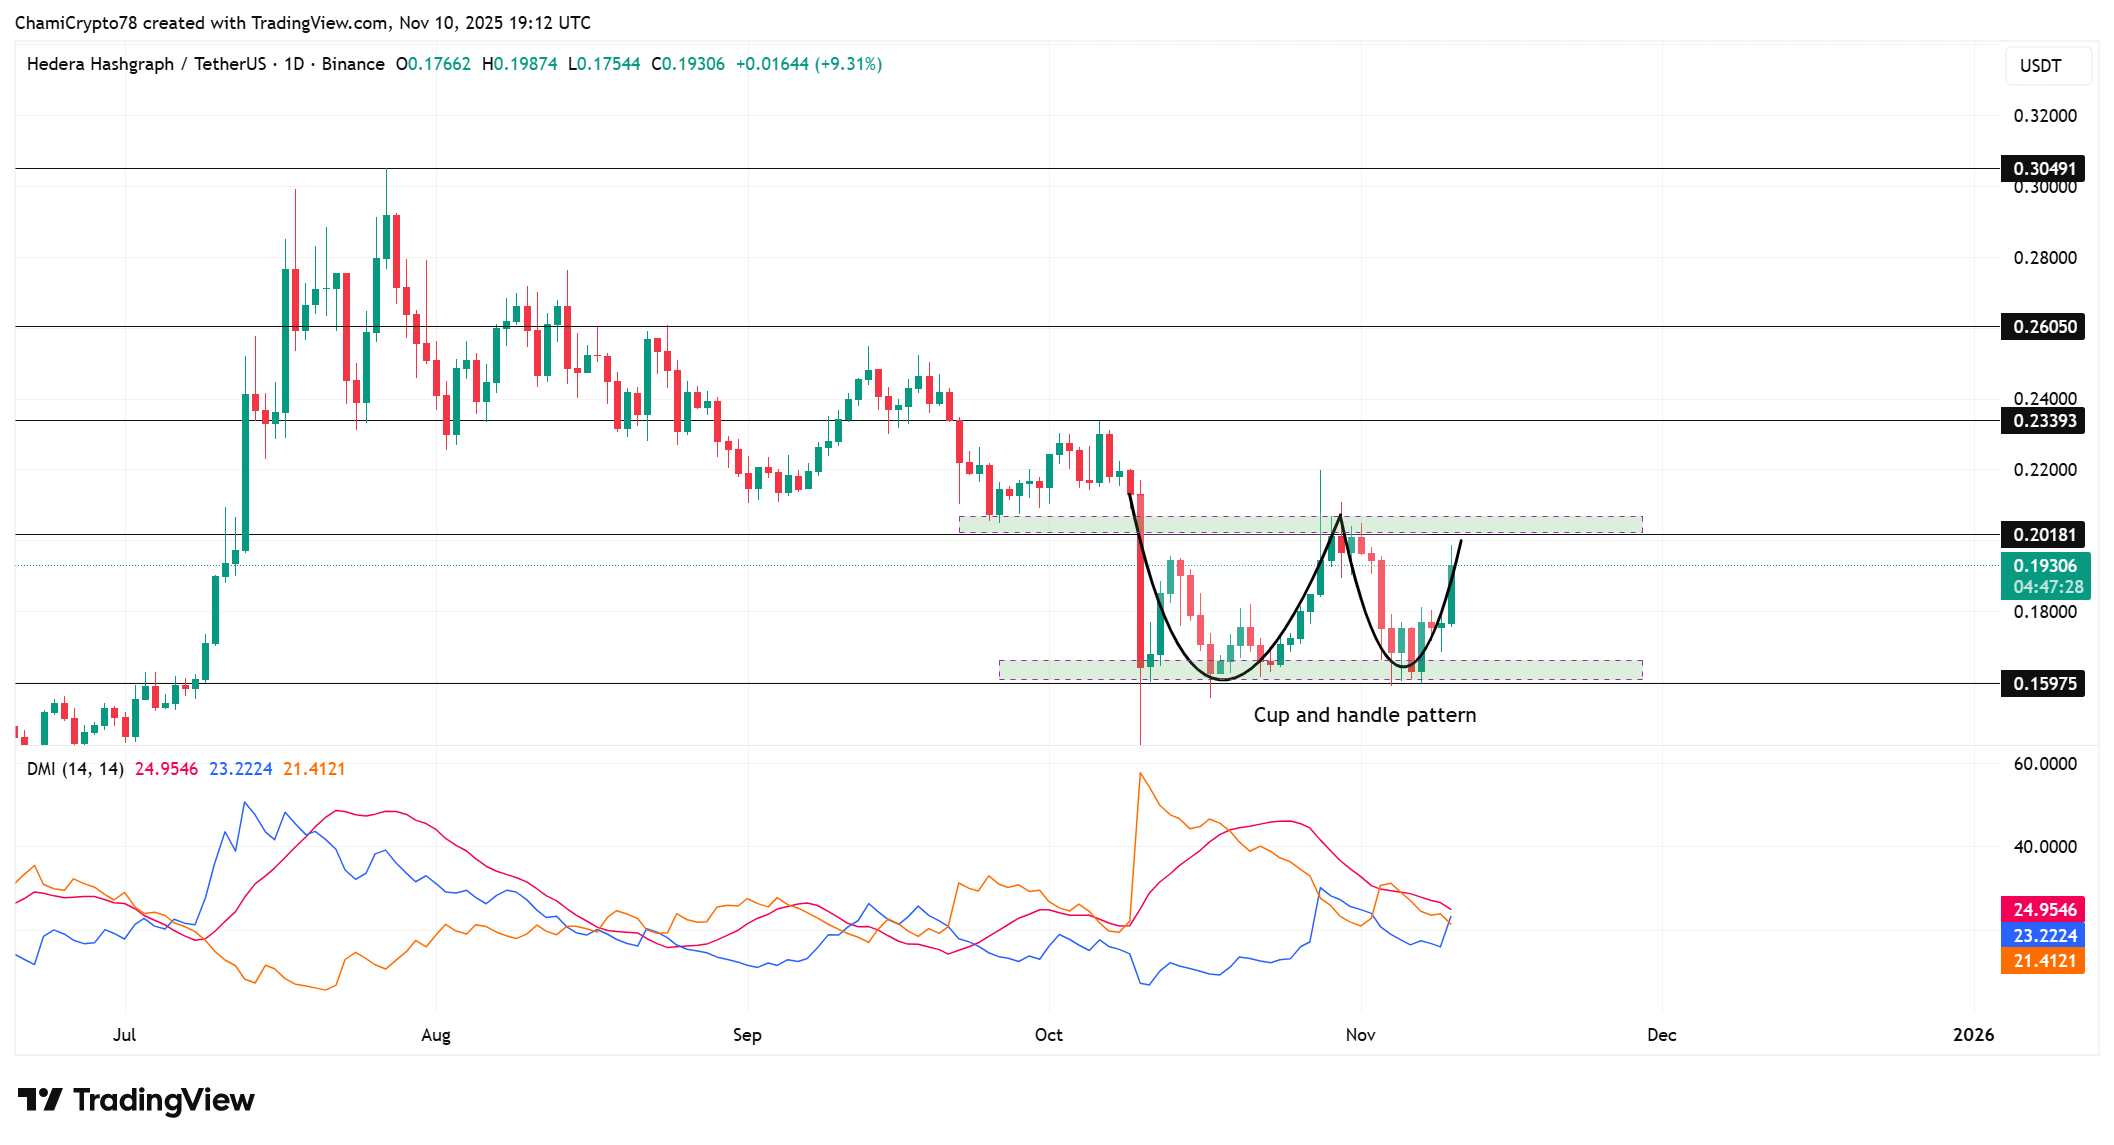This screenshot has height=1145, width=2114.
Task: Click the 0.26050 price level label
Action: (x=2042, y=327)
